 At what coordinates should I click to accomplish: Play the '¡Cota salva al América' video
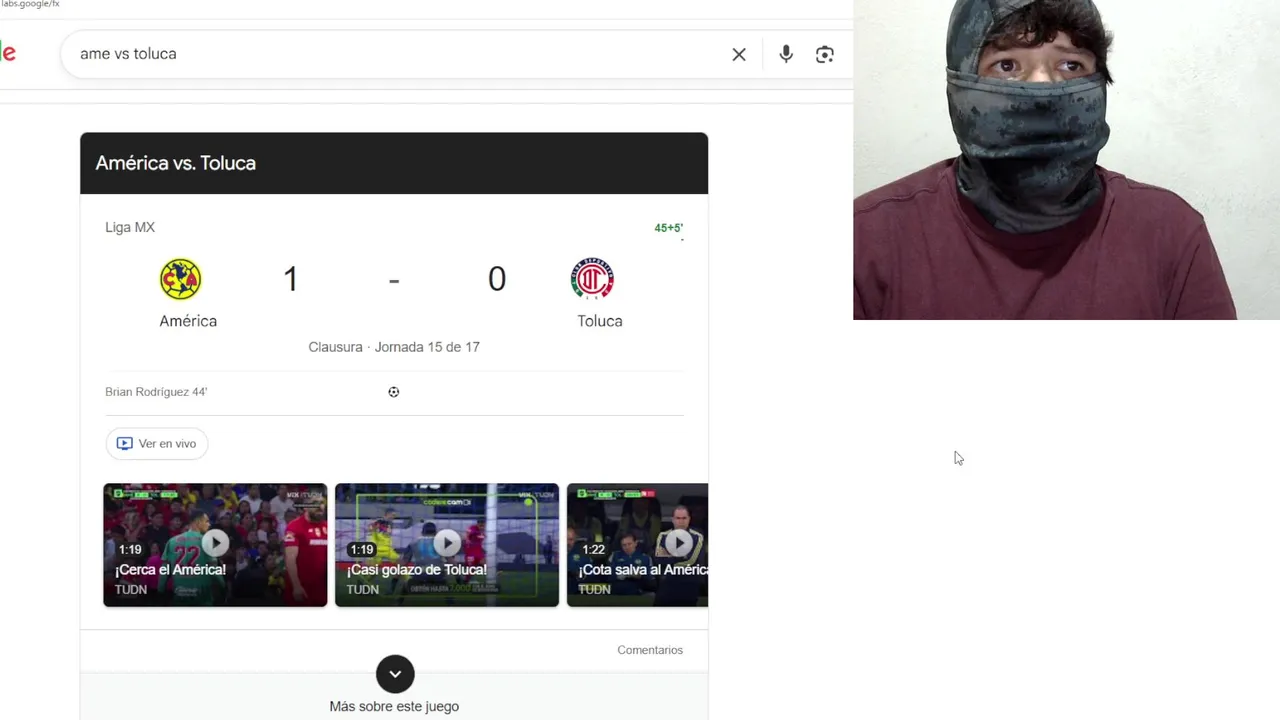tap(637, 545)
